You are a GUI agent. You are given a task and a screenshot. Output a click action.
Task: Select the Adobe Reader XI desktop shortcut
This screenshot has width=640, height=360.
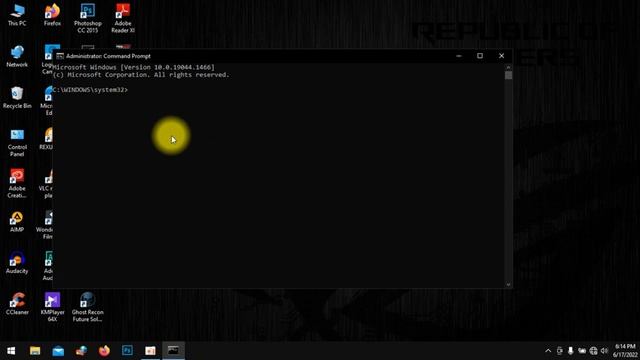click(x=123, y=18)
